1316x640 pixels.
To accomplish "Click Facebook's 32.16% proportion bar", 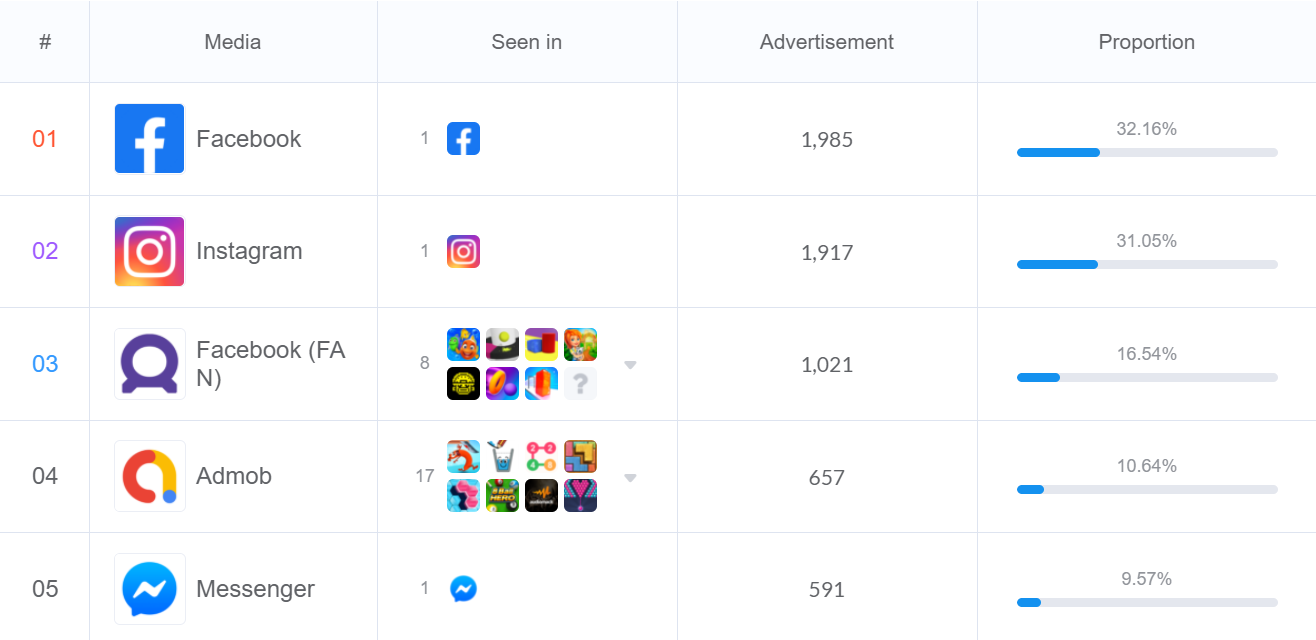I will pos(1146,152).
